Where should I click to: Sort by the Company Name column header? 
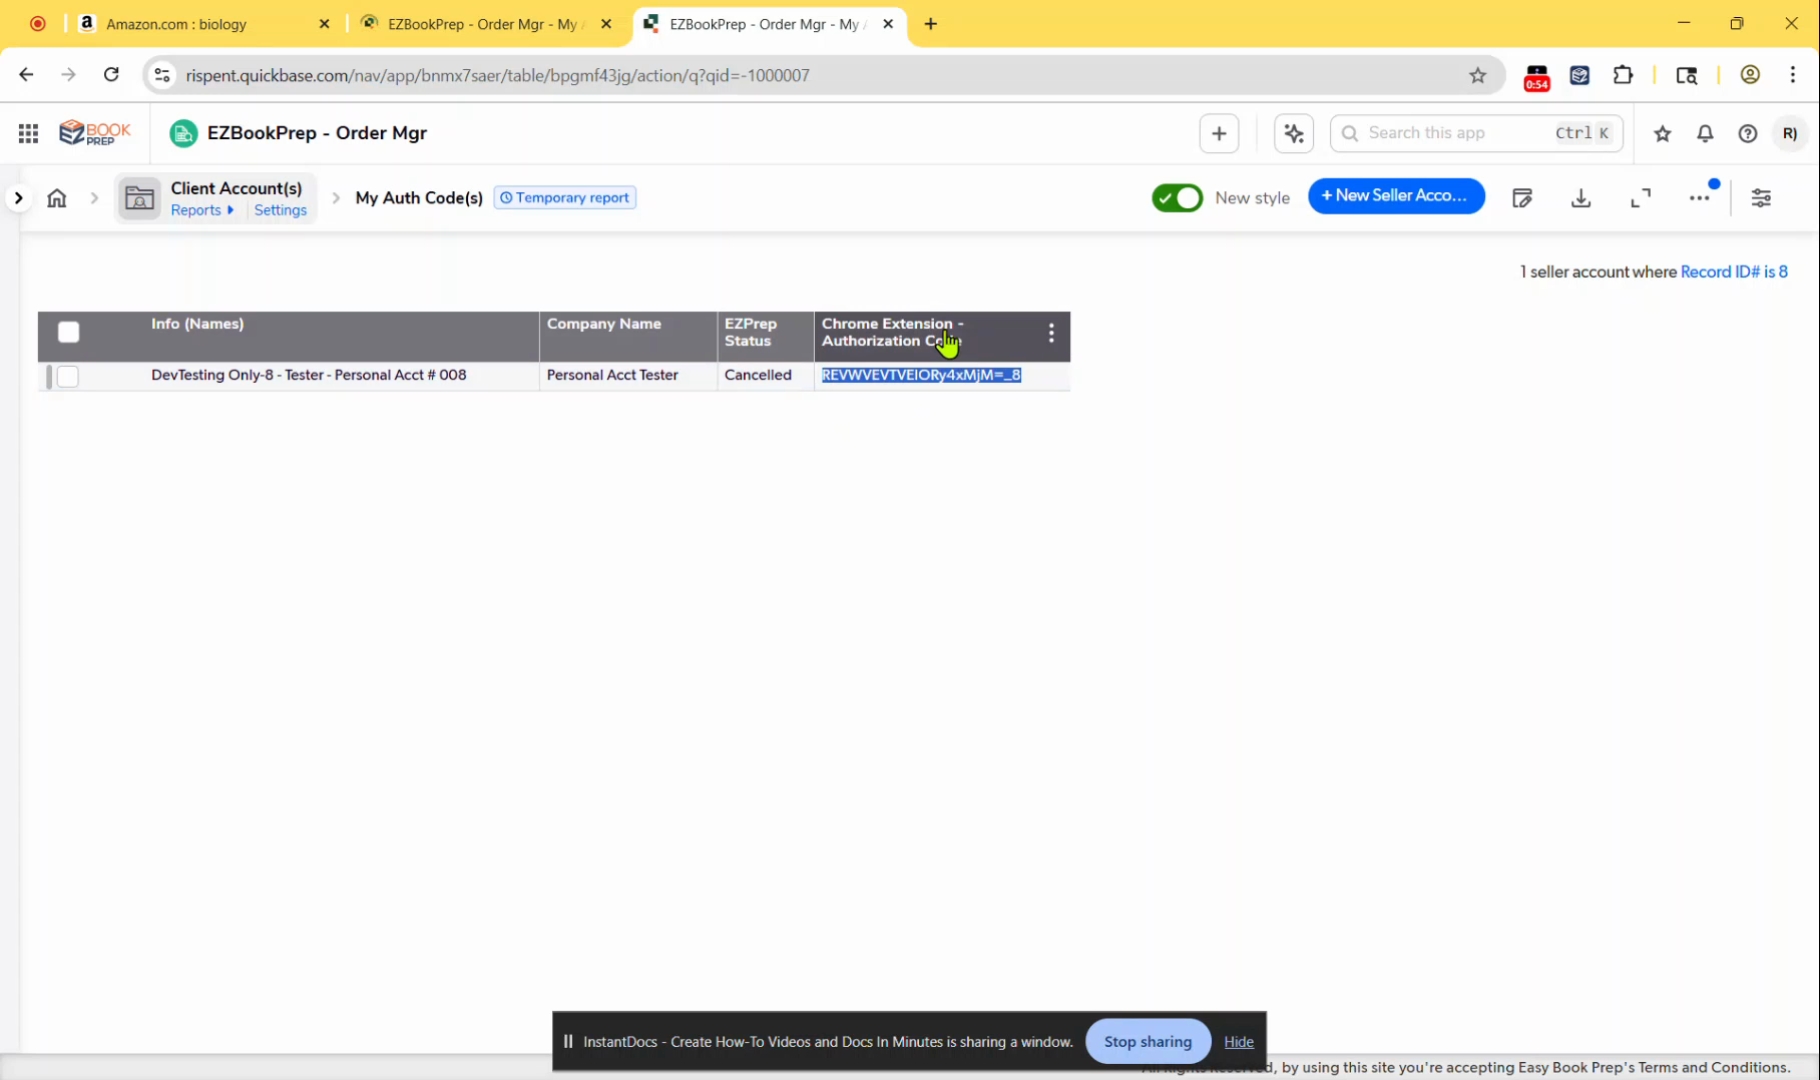point(604,324)
